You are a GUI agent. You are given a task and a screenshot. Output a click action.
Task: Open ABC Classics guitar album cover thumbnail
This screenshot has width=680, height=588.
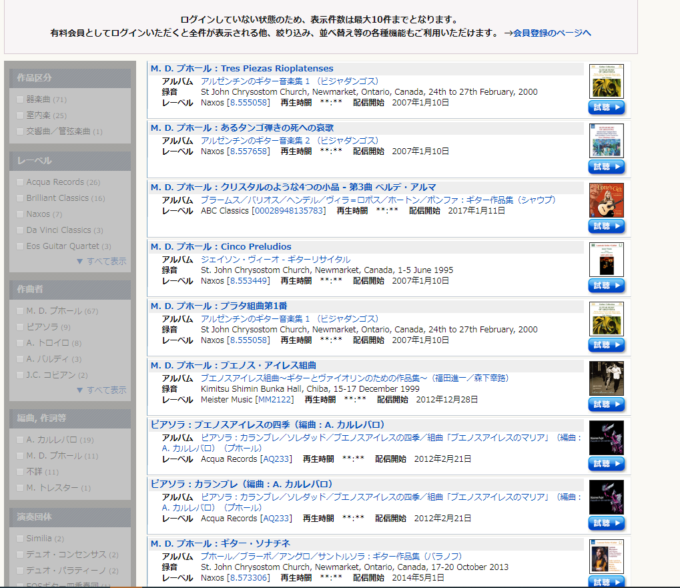coord(606,200)
